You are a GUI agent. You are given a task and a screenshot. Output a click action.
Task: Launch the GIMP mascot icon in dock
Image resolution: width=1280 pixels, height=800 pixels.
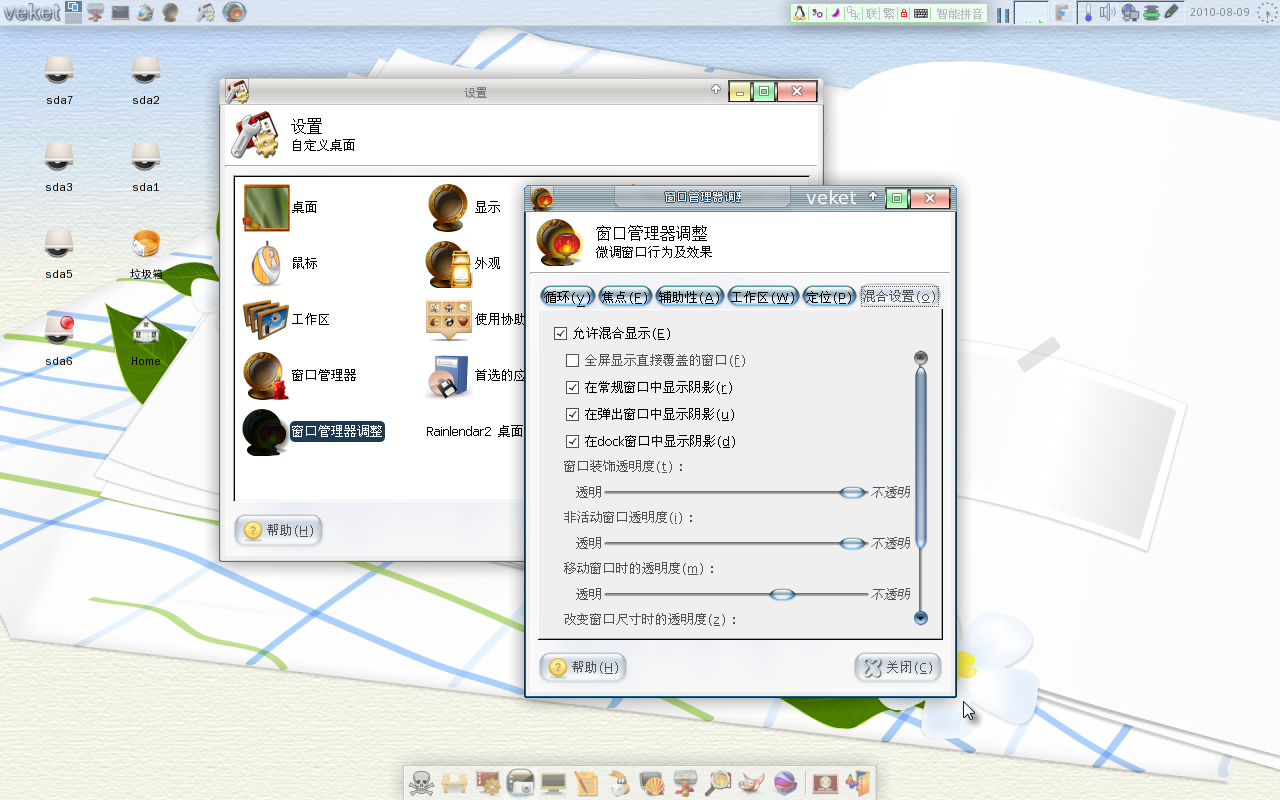(751, 783)
